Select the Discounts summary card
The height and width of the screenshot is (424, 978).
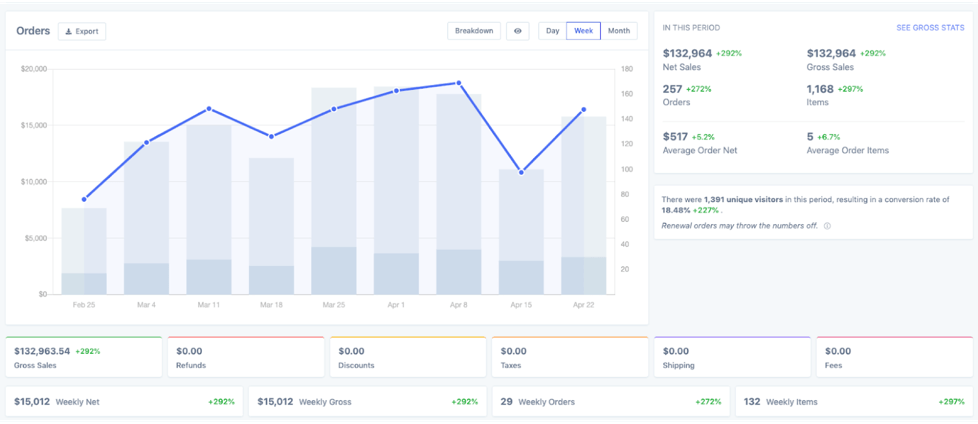coord(408,357)
